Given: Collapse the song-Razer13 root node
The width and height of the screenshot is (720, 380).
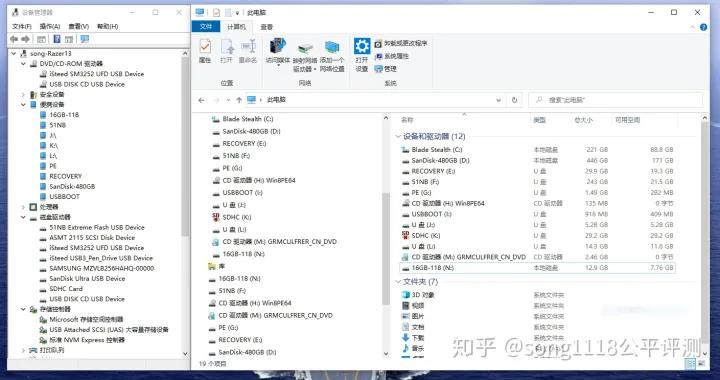Looking at the screenshot, I should click(14, 54).
